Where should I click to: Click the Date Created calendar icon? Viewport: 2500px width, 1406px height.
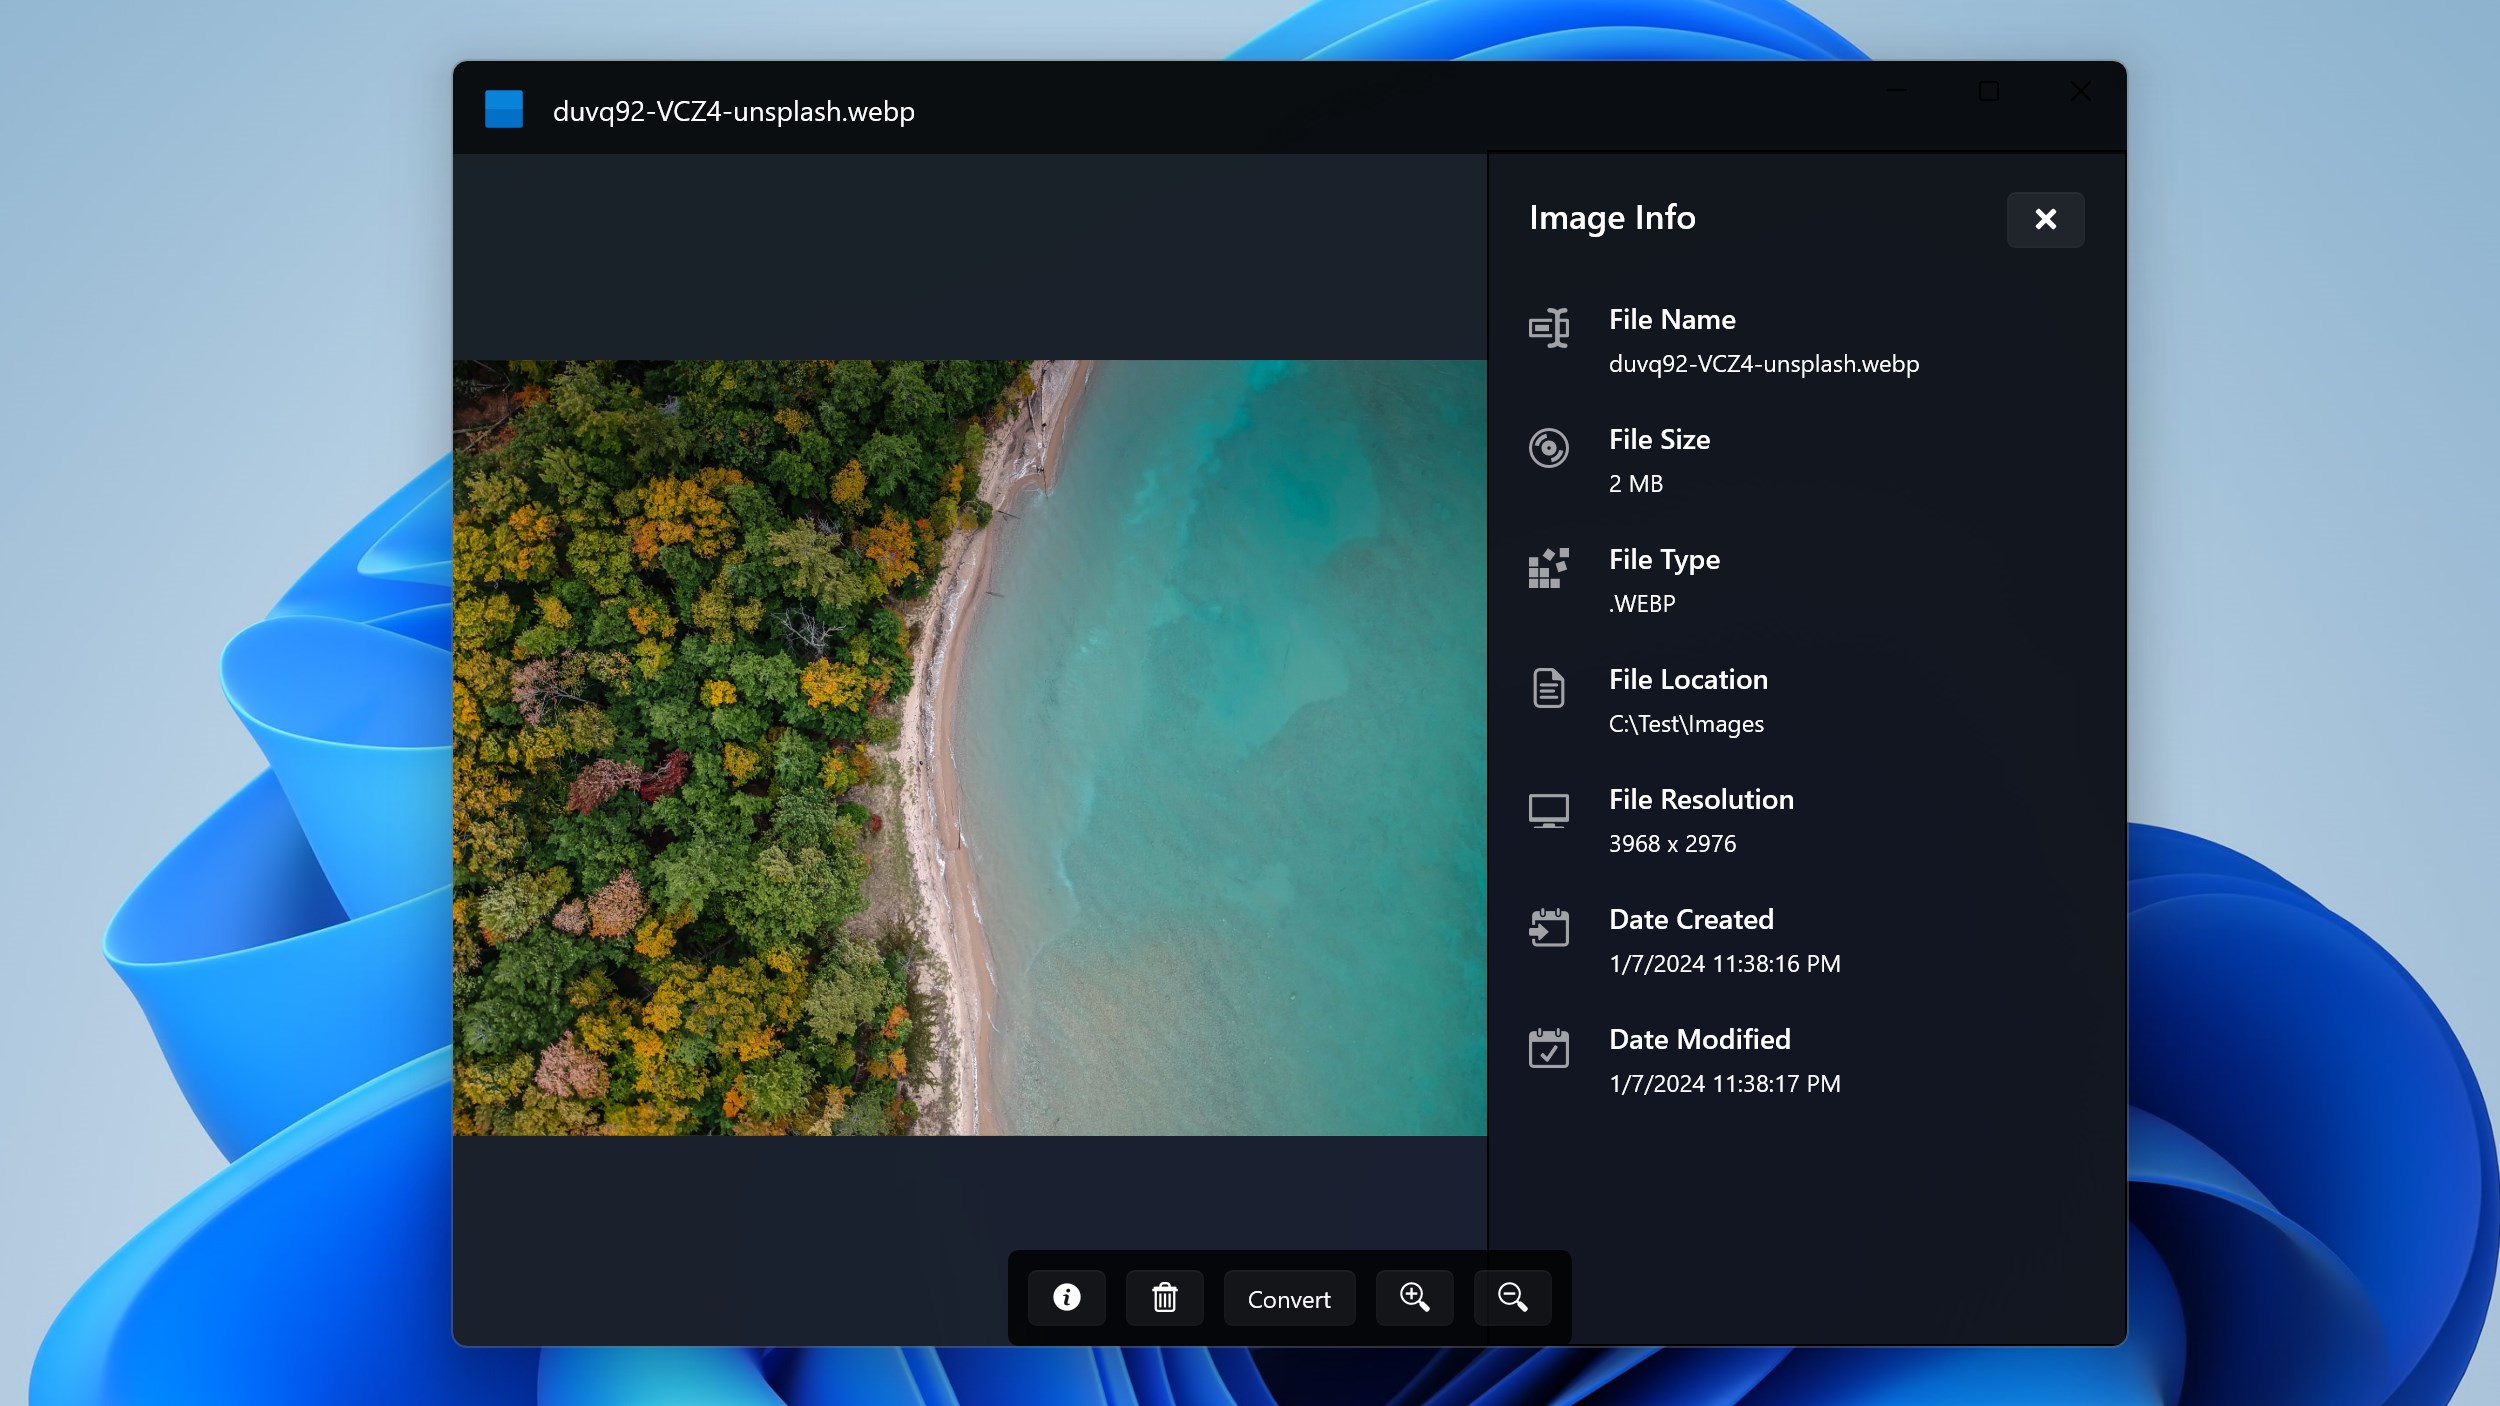tap(1548, 928)
